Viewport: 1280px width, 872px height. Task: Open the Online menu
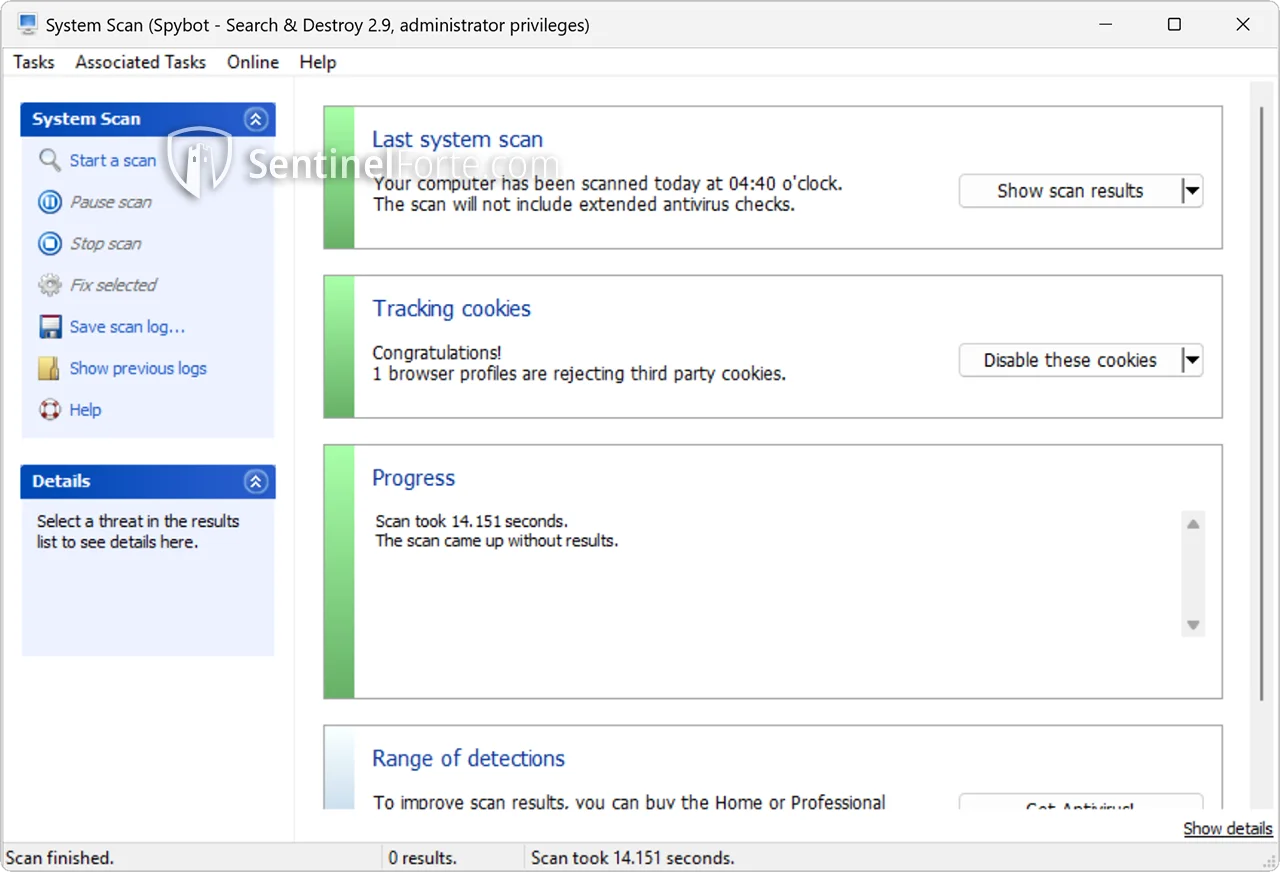tap(253, 62)
